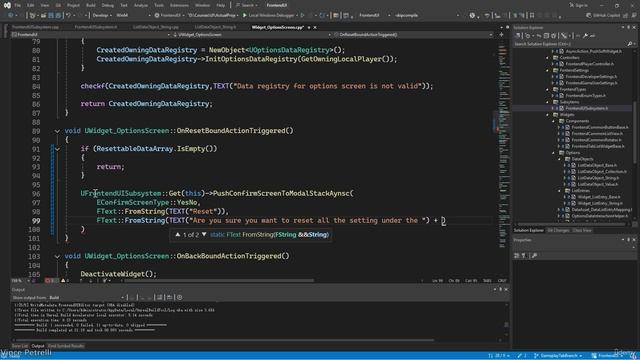
Task: Collapse the Components folder node
Action: pyautogui.click(x=554, y=121)
